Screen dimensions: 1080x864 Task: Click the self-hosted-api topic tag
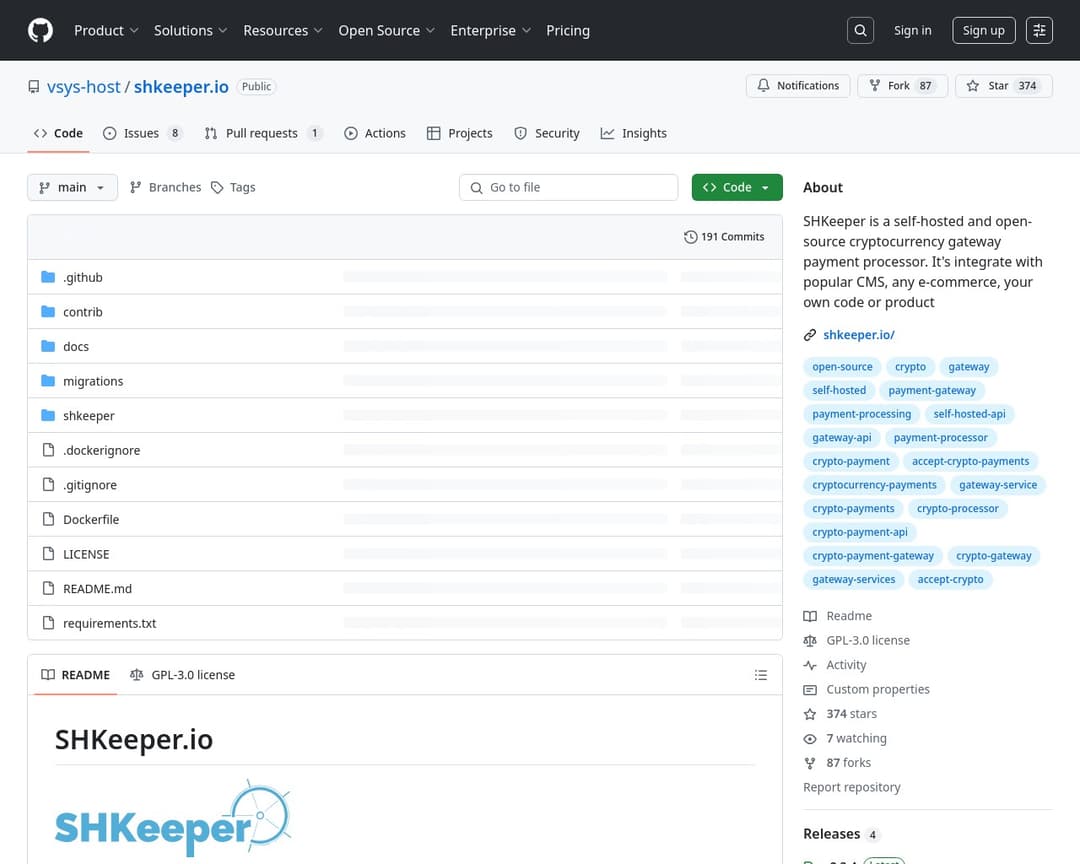(x=969, y=414)
